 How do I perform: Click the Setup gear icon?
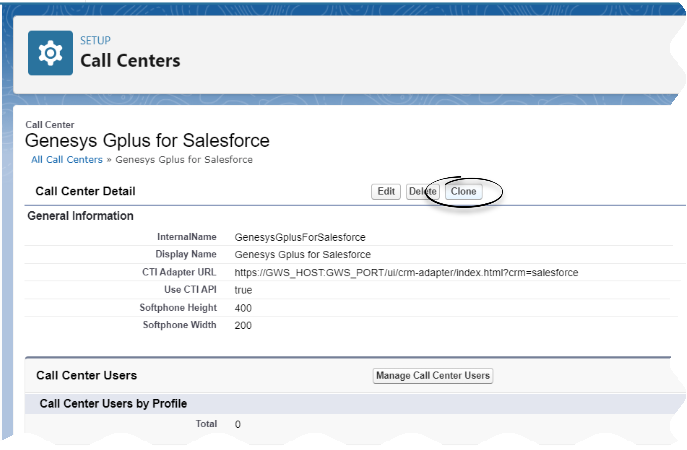[50, 54]
